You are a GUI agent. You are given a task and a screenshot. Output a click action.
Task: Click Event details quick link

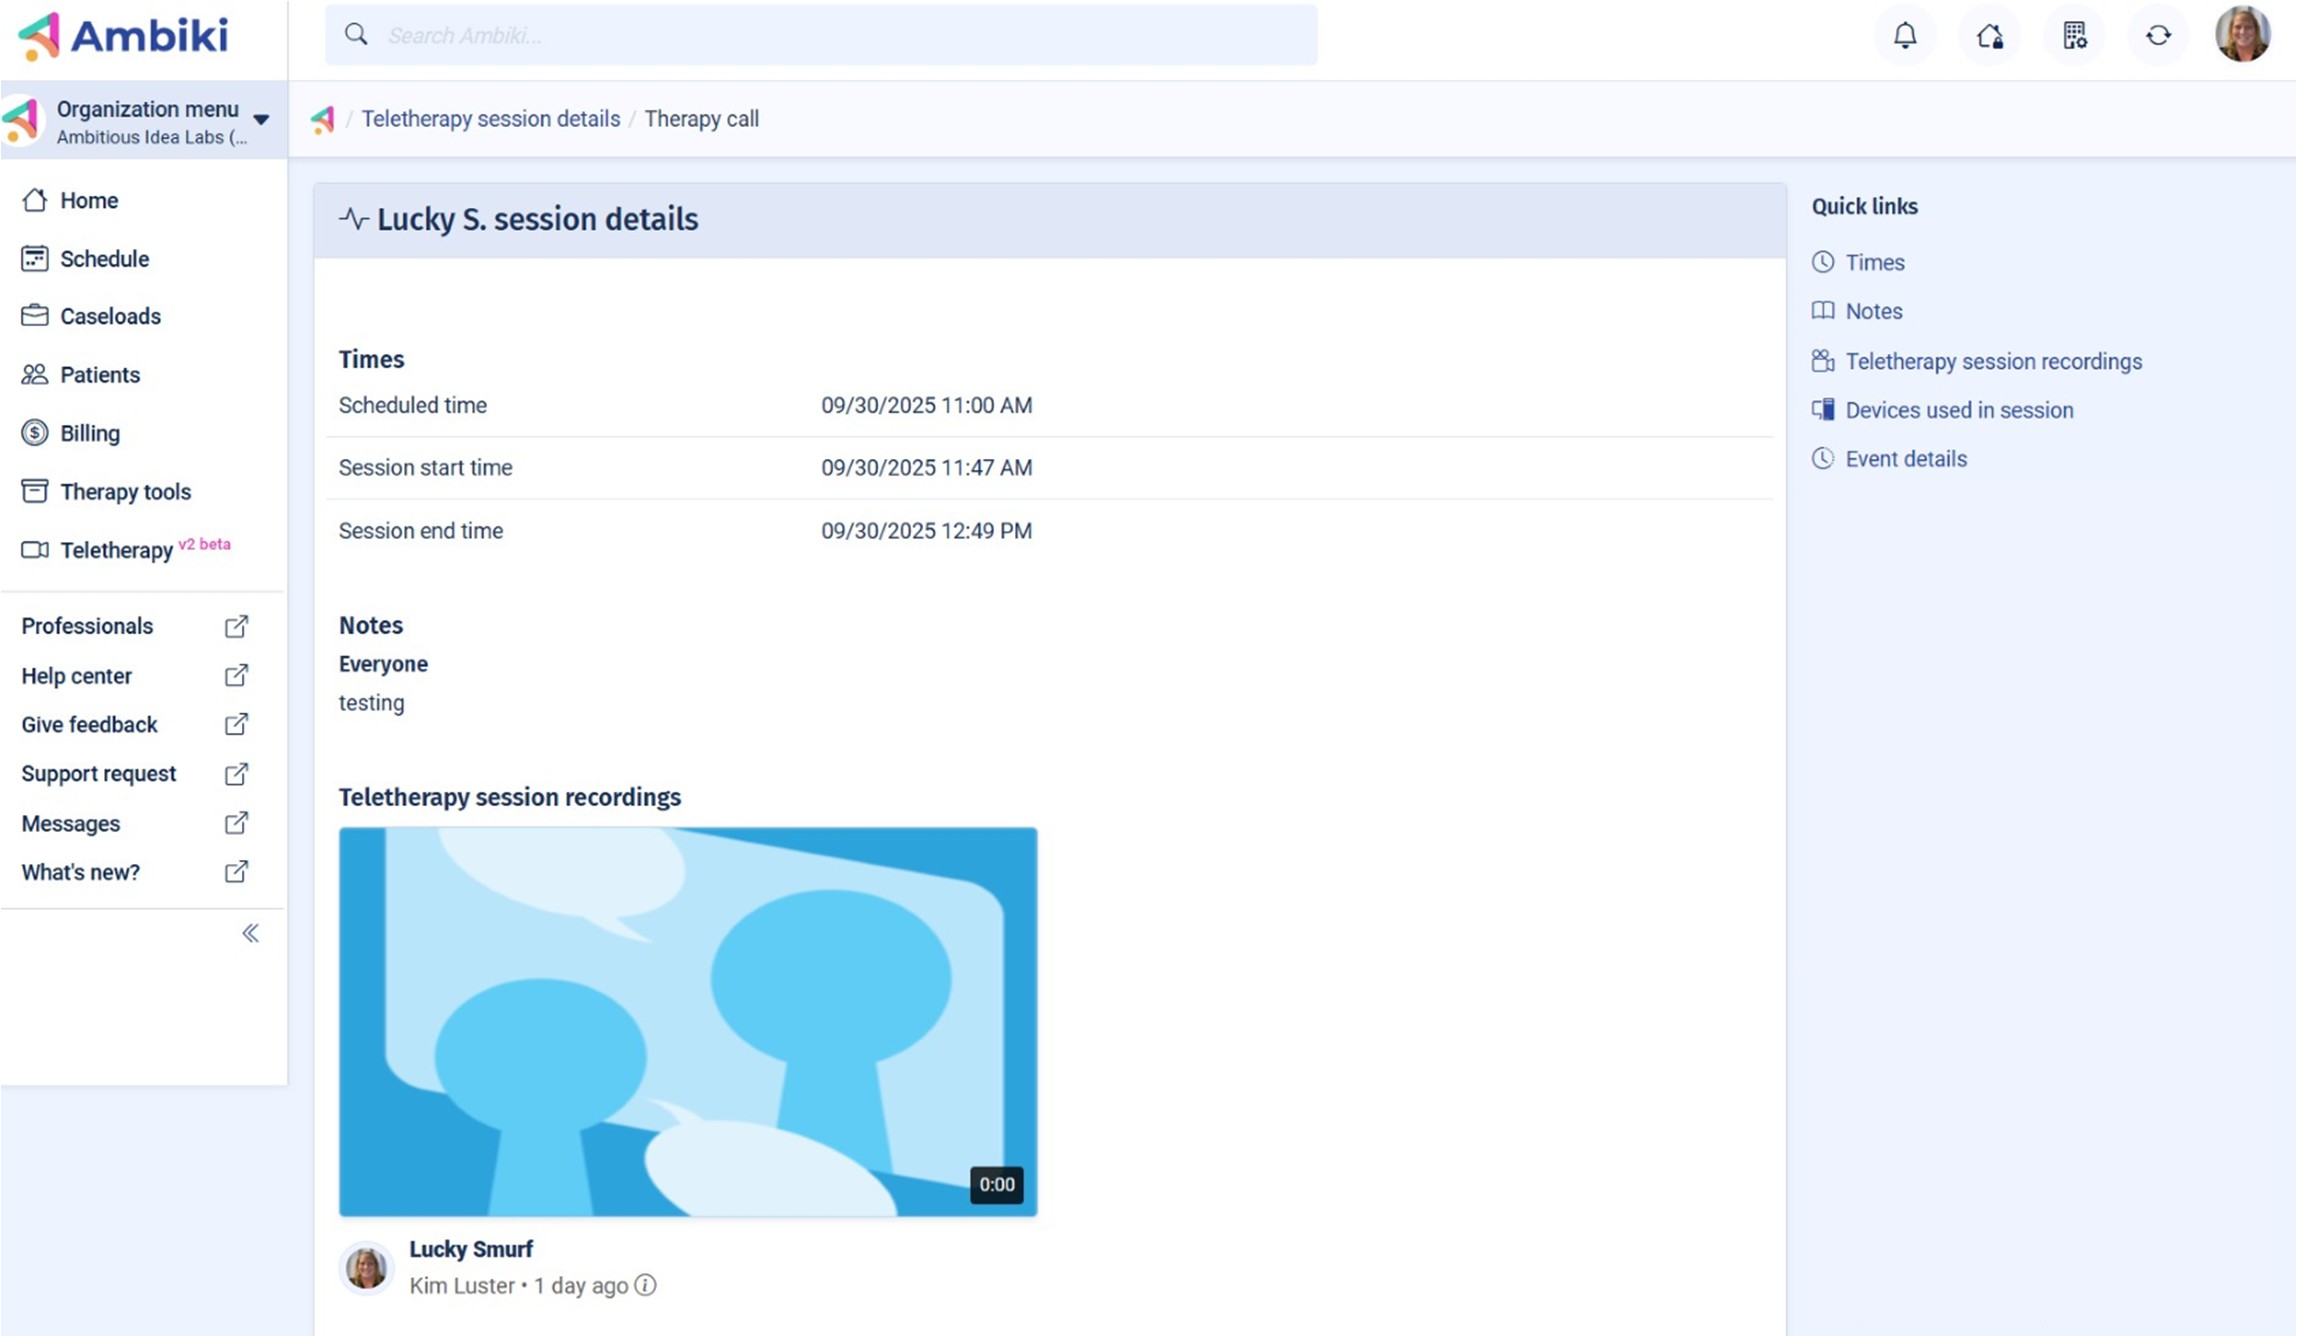click(x=1905, y=460)
